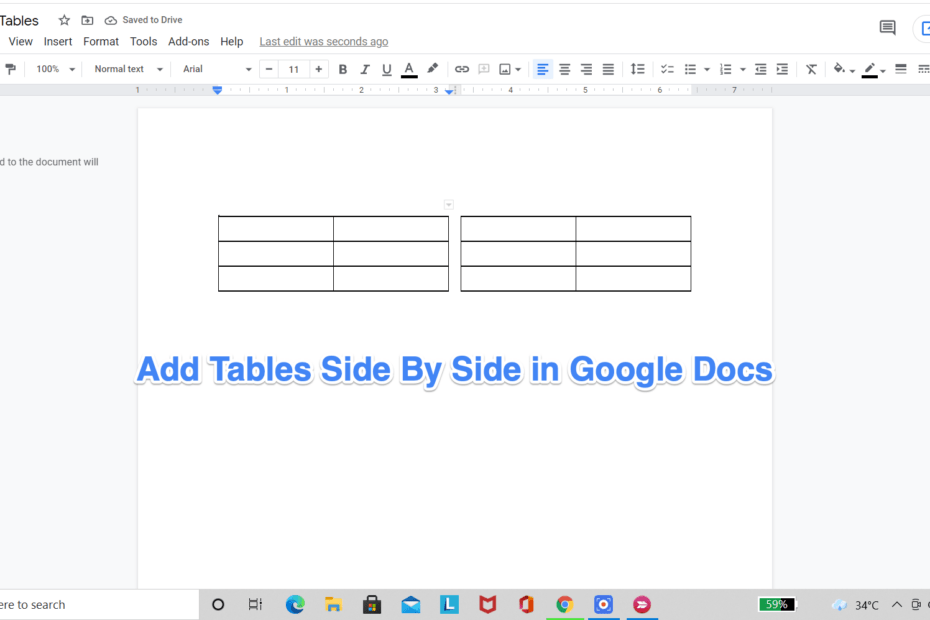Click the Tables document title
This screenshot has height=620, width=930.
tap(19, 21)
